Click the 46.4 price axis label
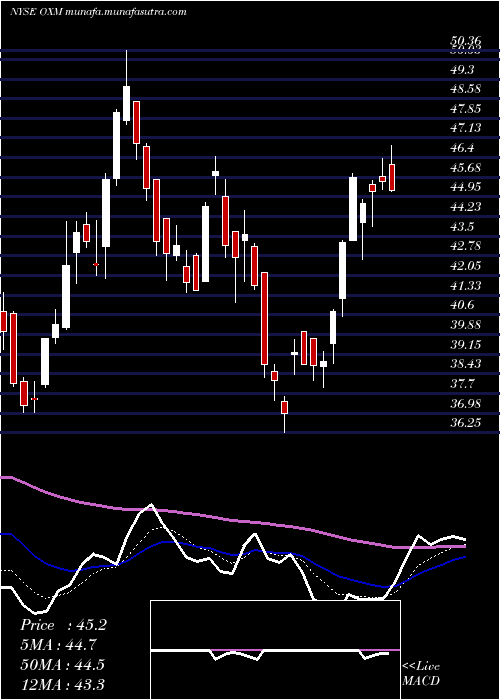 [x=462, y=148]
